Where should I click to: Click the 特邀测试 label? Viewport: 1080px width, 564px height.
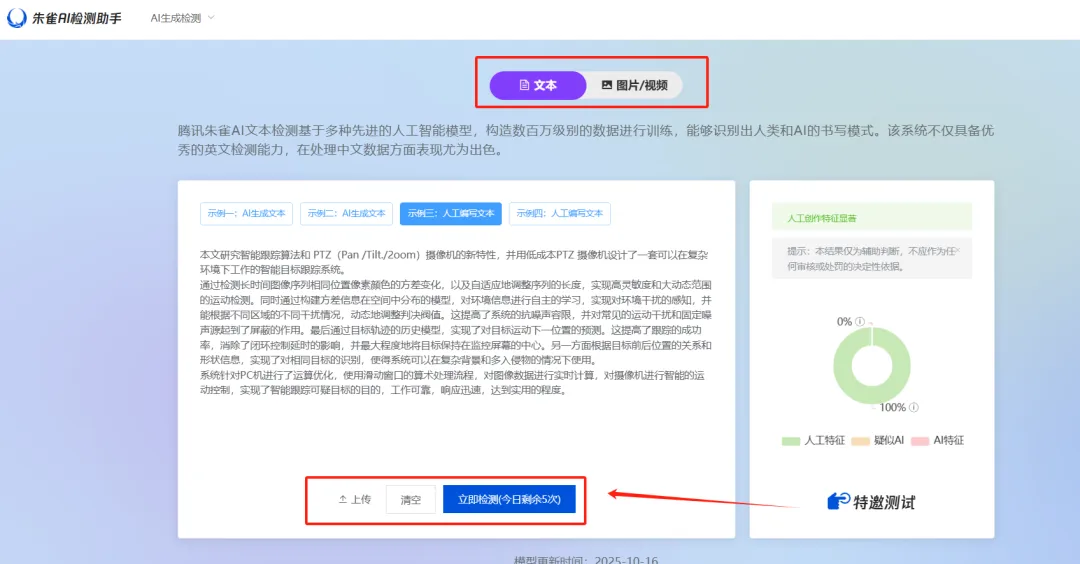pyautogui.click(x=884, y=503)
